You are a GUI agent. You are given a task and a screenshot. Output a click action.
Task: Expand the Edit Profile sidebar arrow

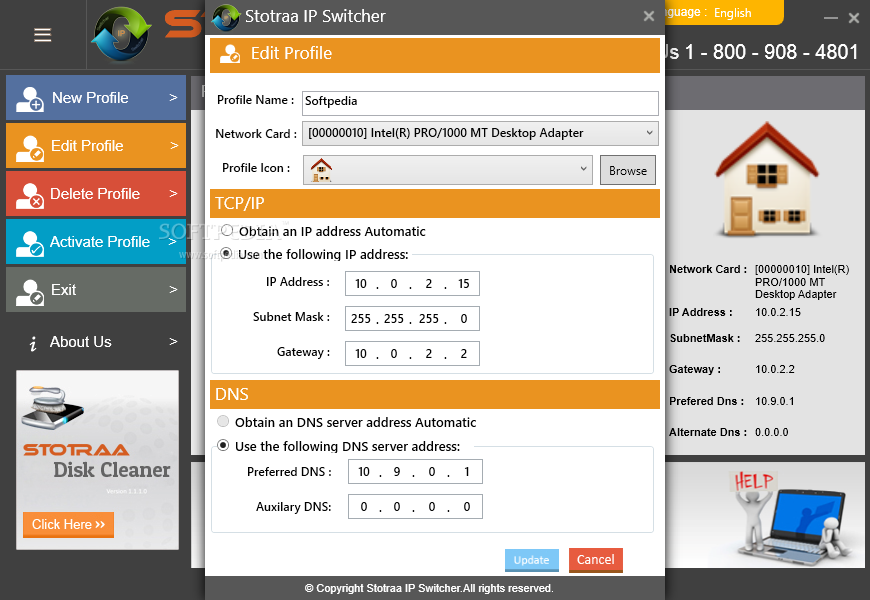tap(174, 145)
